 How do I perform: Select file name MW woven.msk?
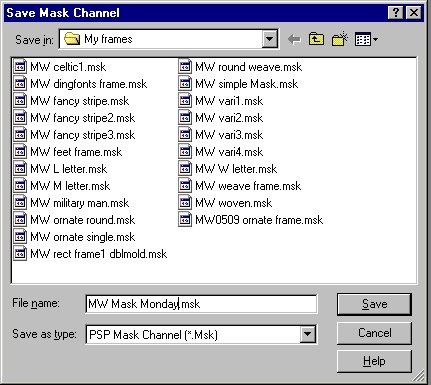click(233, 203)
